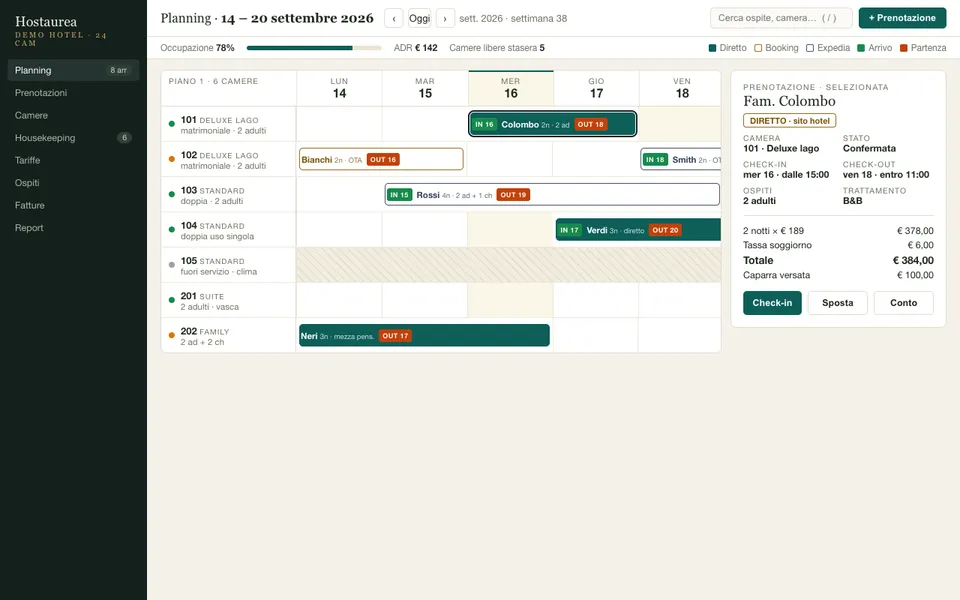Click the Diretto legend color swatch

pos(712,48)
